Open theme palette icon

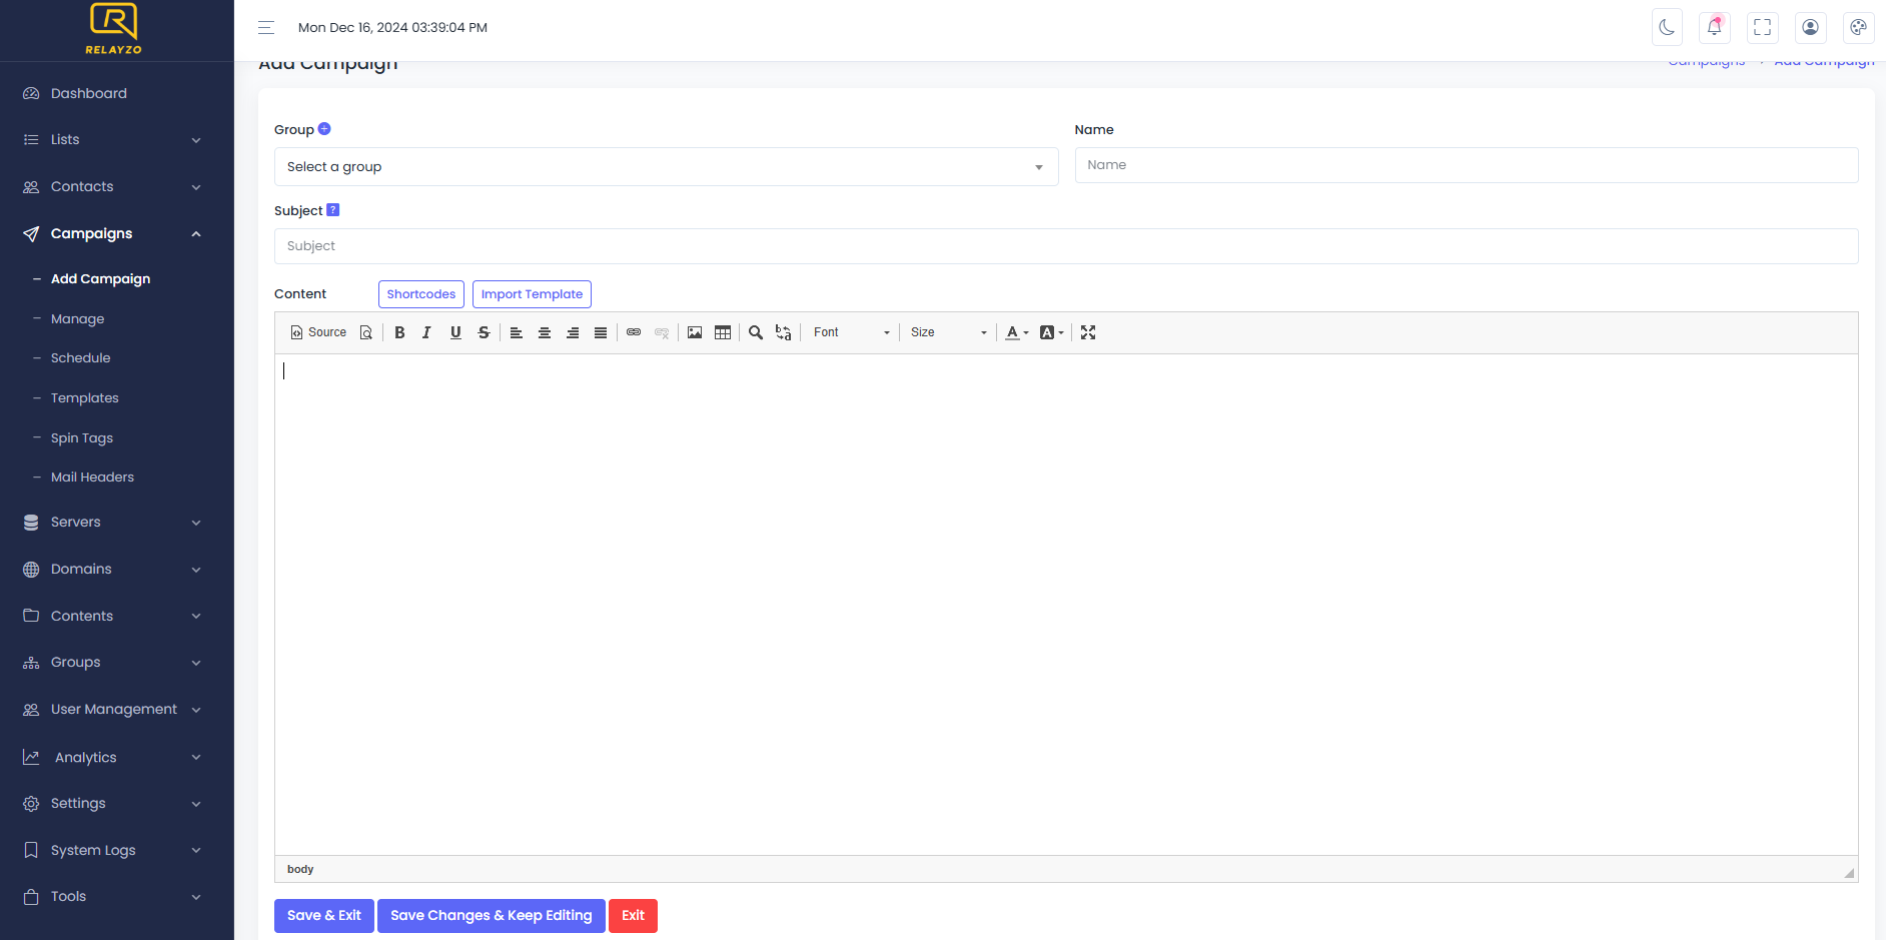coord(1858,27)
